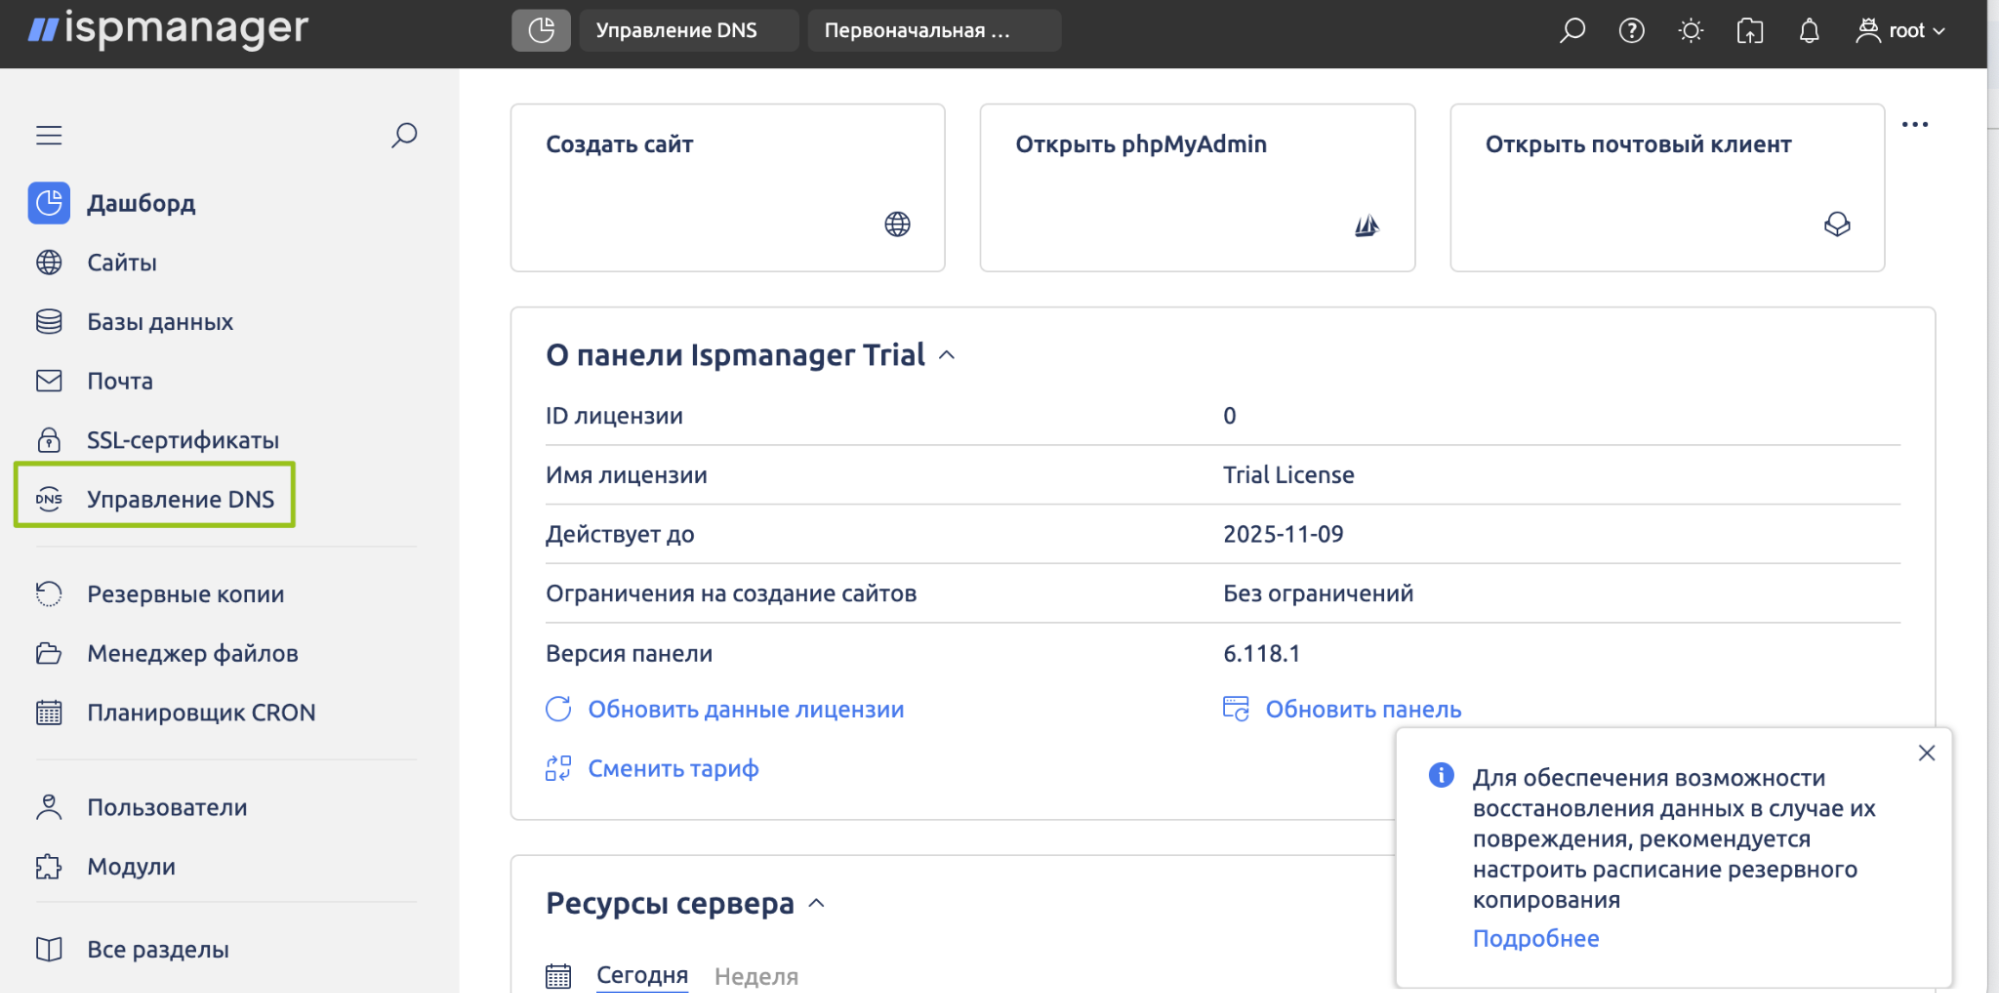Switch to the "Неделя" period tab

coord(756,976)
